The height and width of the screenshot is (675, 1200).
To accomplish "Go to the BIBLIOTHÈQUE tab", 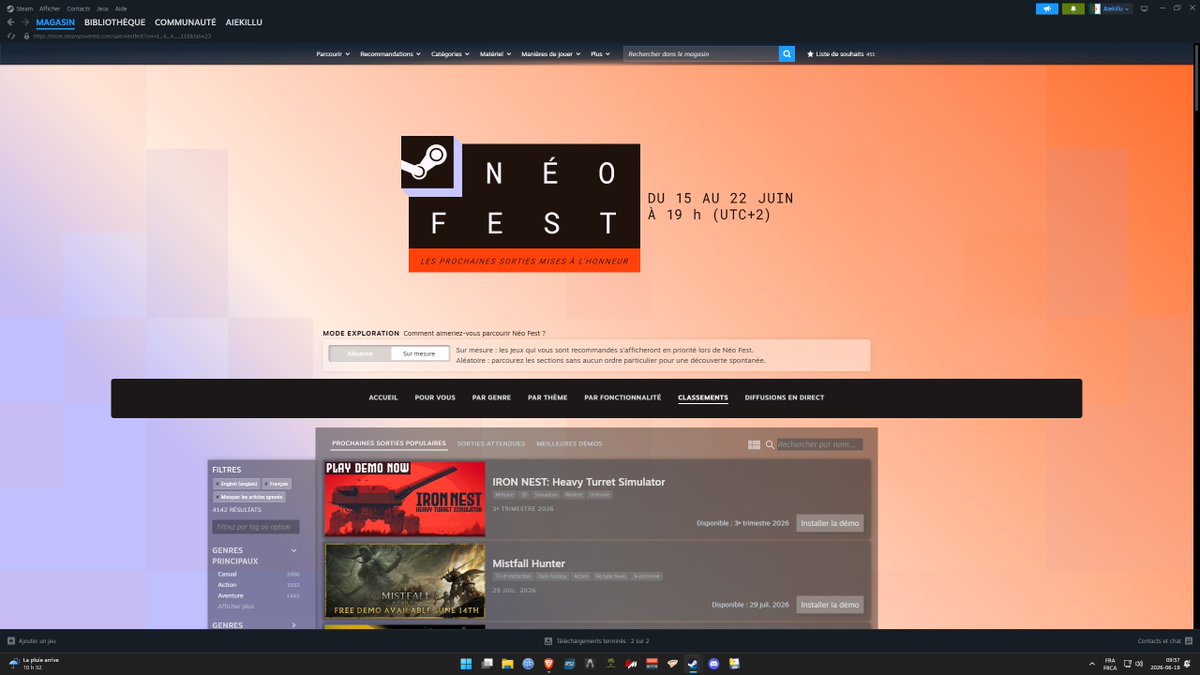I will [115, 22].
